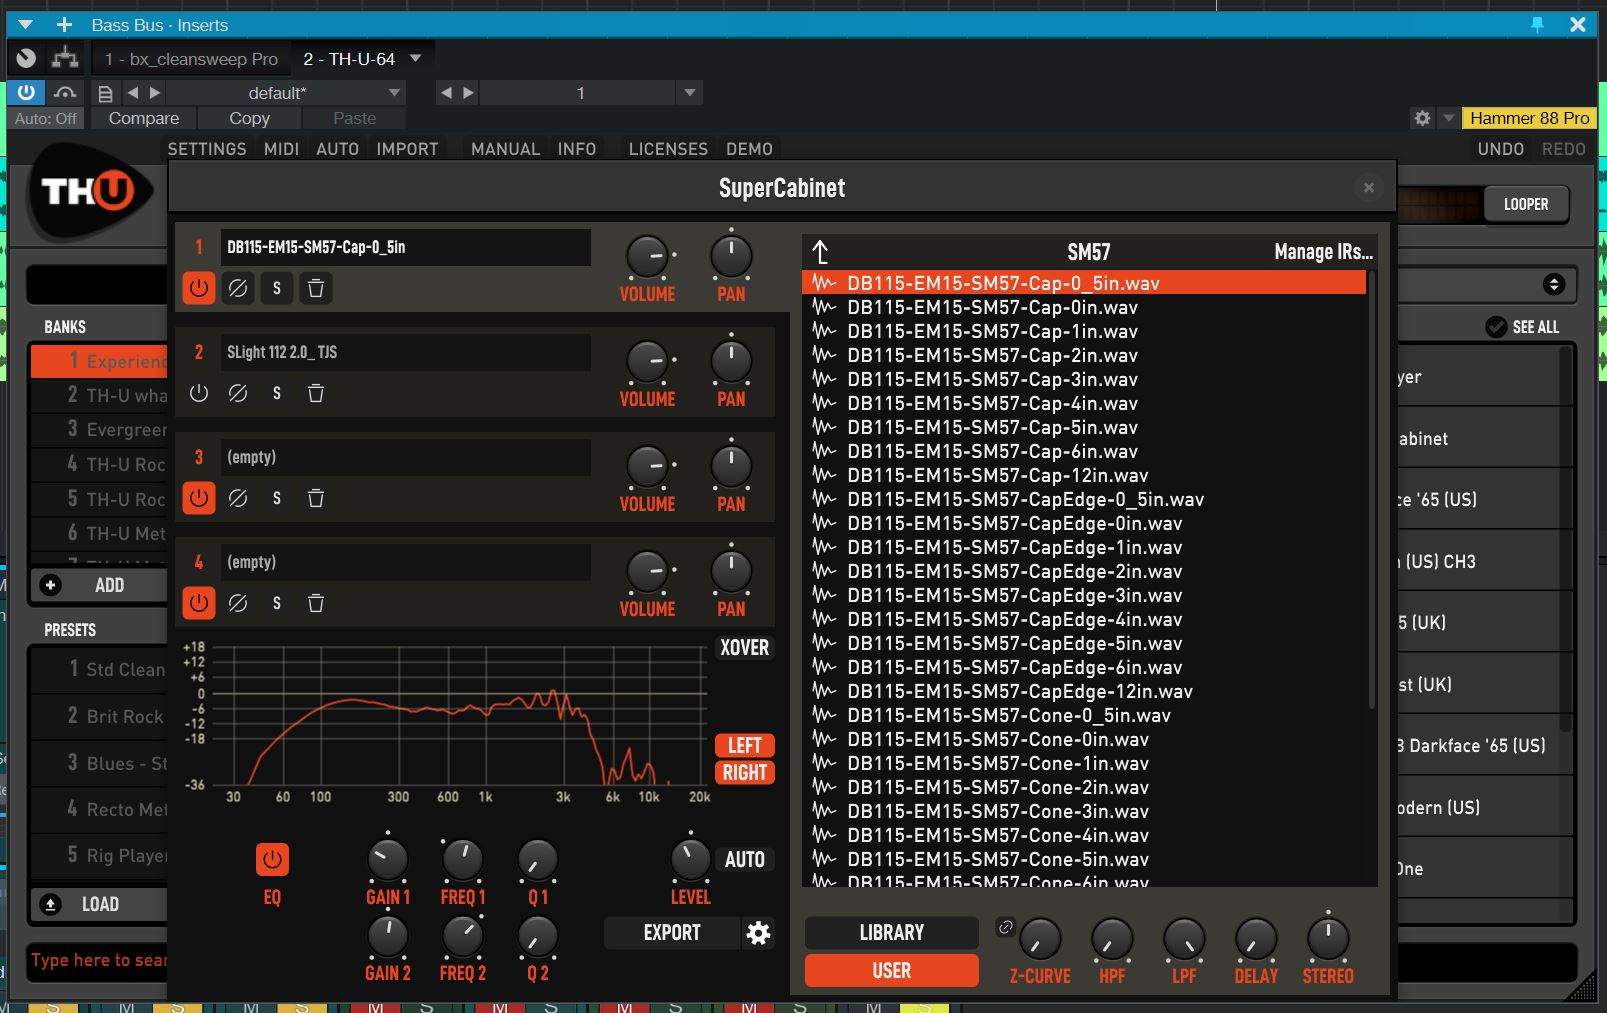Image resolution: width=1607 pixels, height=1013 pixels.
Task: Delete the IR in slot 1
Action: (x=316, y=289)
